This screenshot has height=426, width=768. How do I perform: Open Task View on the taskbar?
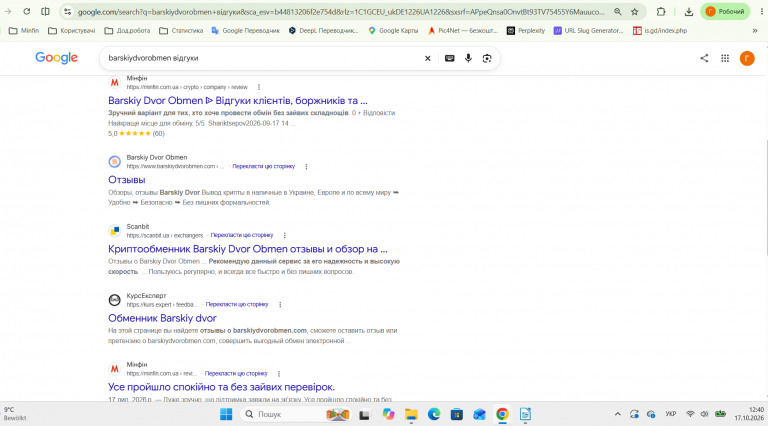click(x=364, y=415)
